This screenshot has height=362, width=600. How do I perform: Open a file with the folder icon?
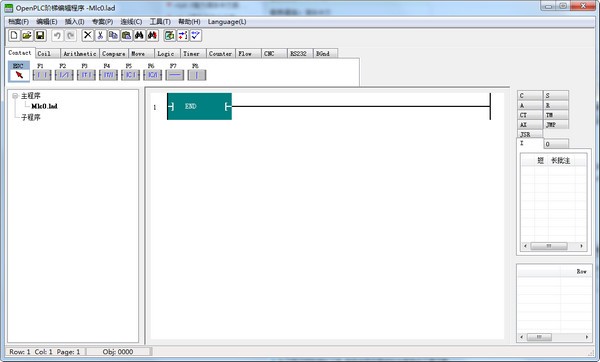tap(27, 36)
